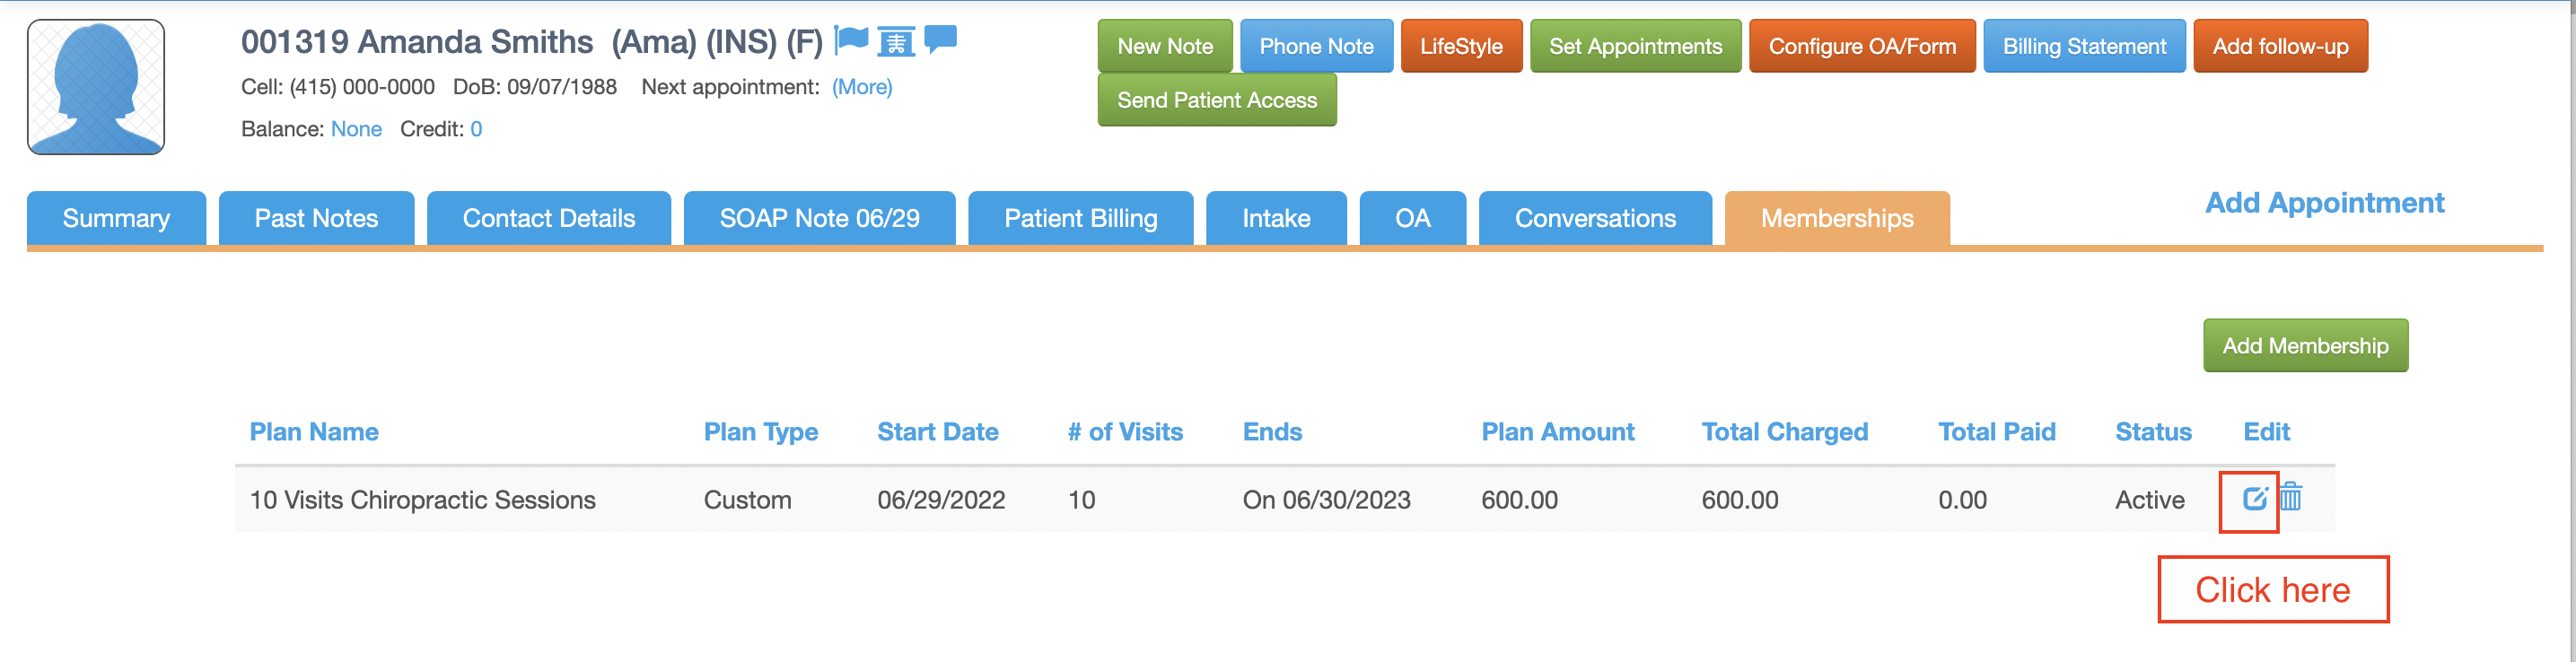Select the Summary tab
Image resolution: width=2576 pixels, height=662 pixels.
coord(116,218)
